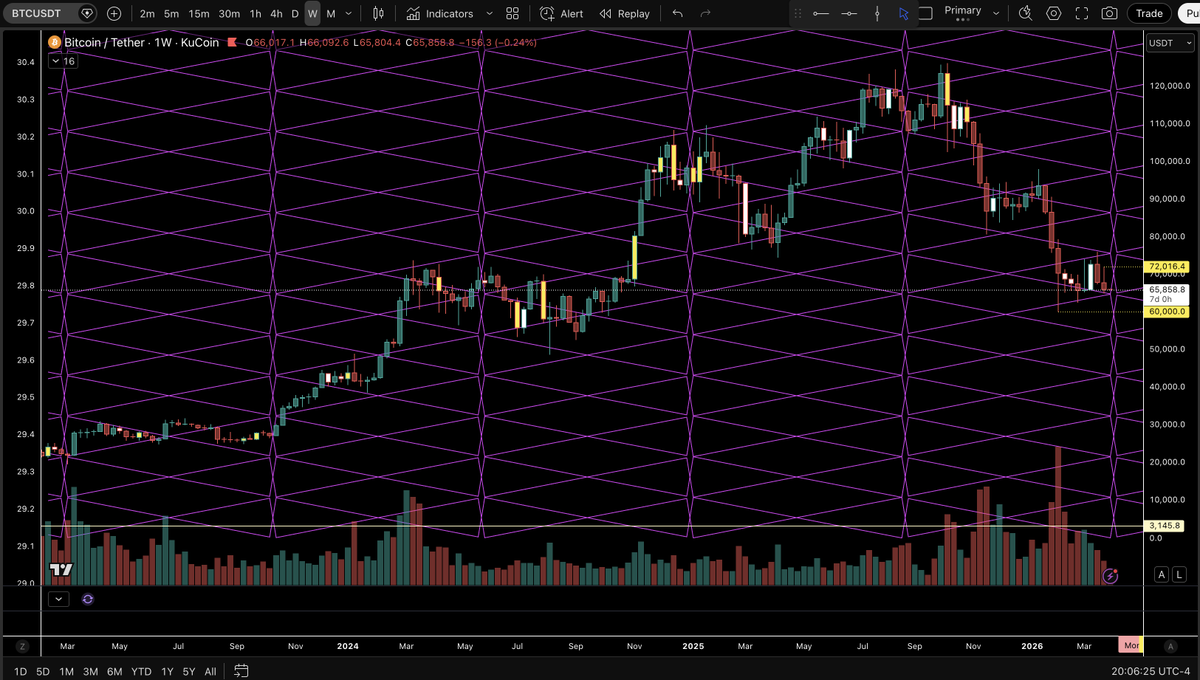This screenshot has width=1200, height=680.
Task: Open the chart layout rectangle selector
Action: 926,13
